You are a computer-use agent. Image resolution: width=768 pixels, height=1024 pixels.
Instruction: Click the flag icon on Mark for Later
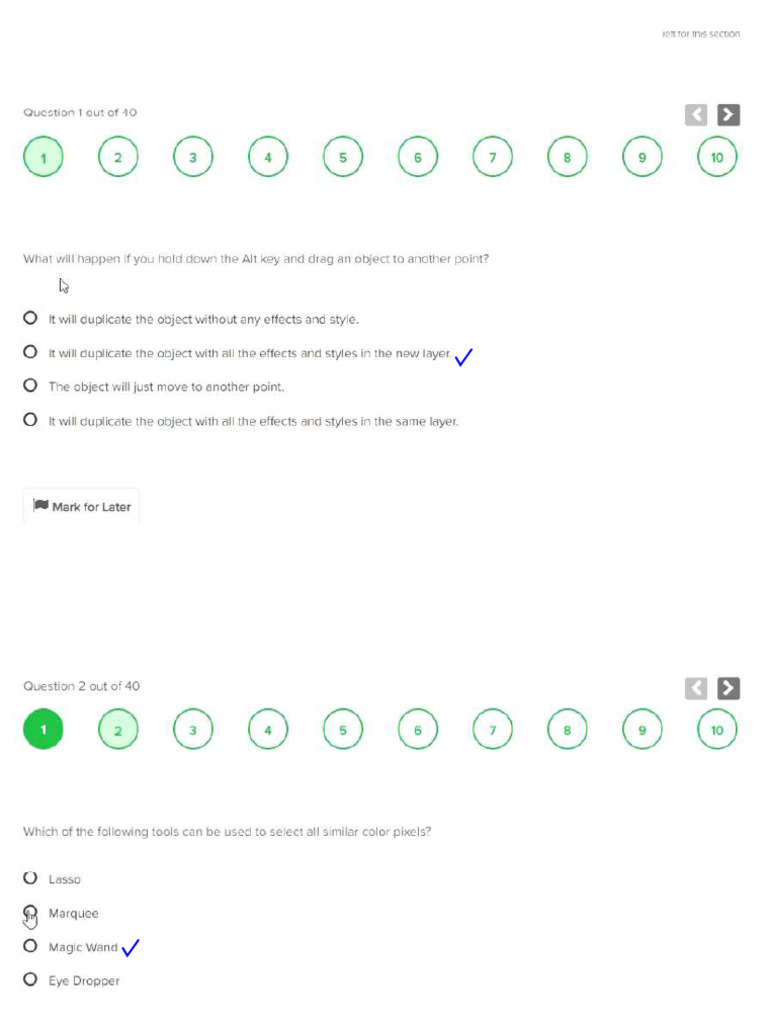[x=40, y=505]
